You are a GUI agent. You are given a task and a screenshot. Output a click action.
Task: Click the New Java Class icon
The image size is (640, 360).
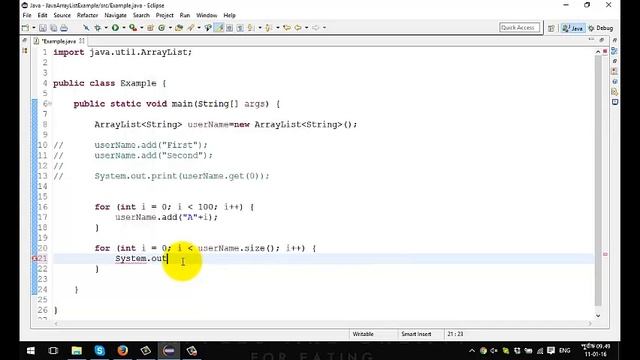click(162, 28)
